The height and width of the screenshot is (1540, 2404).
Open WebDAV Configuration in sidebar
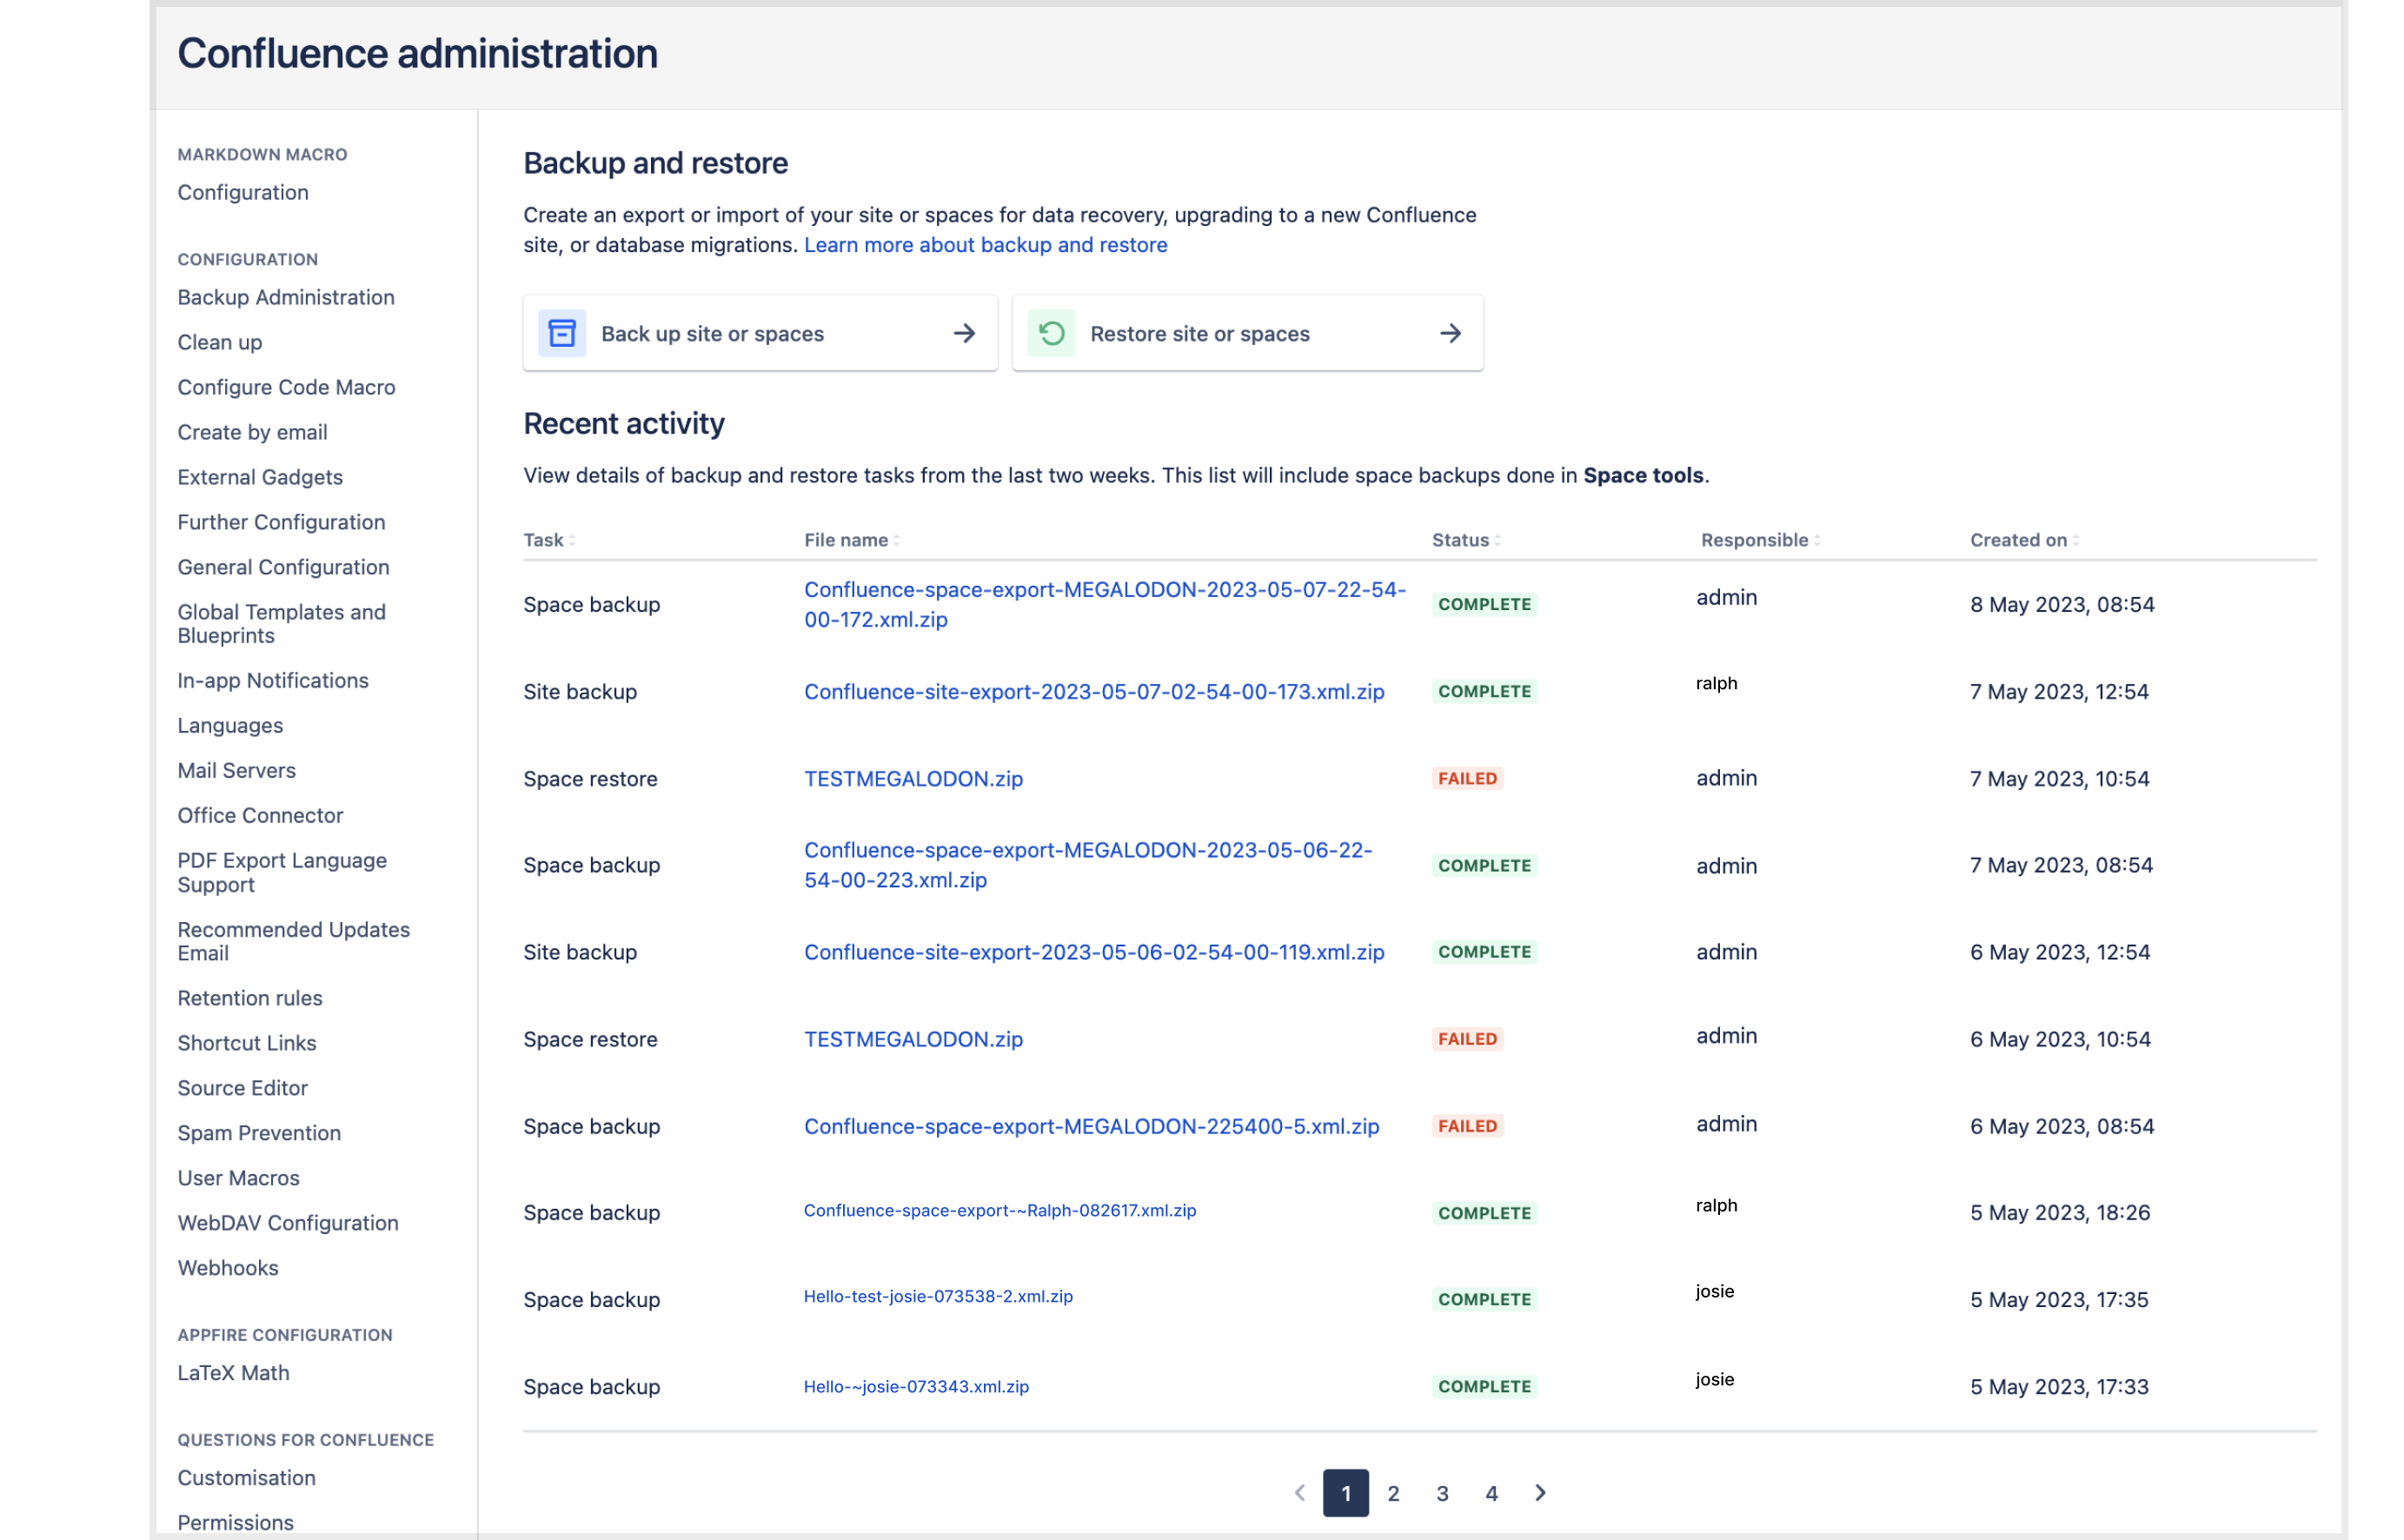coord(288,1223)
